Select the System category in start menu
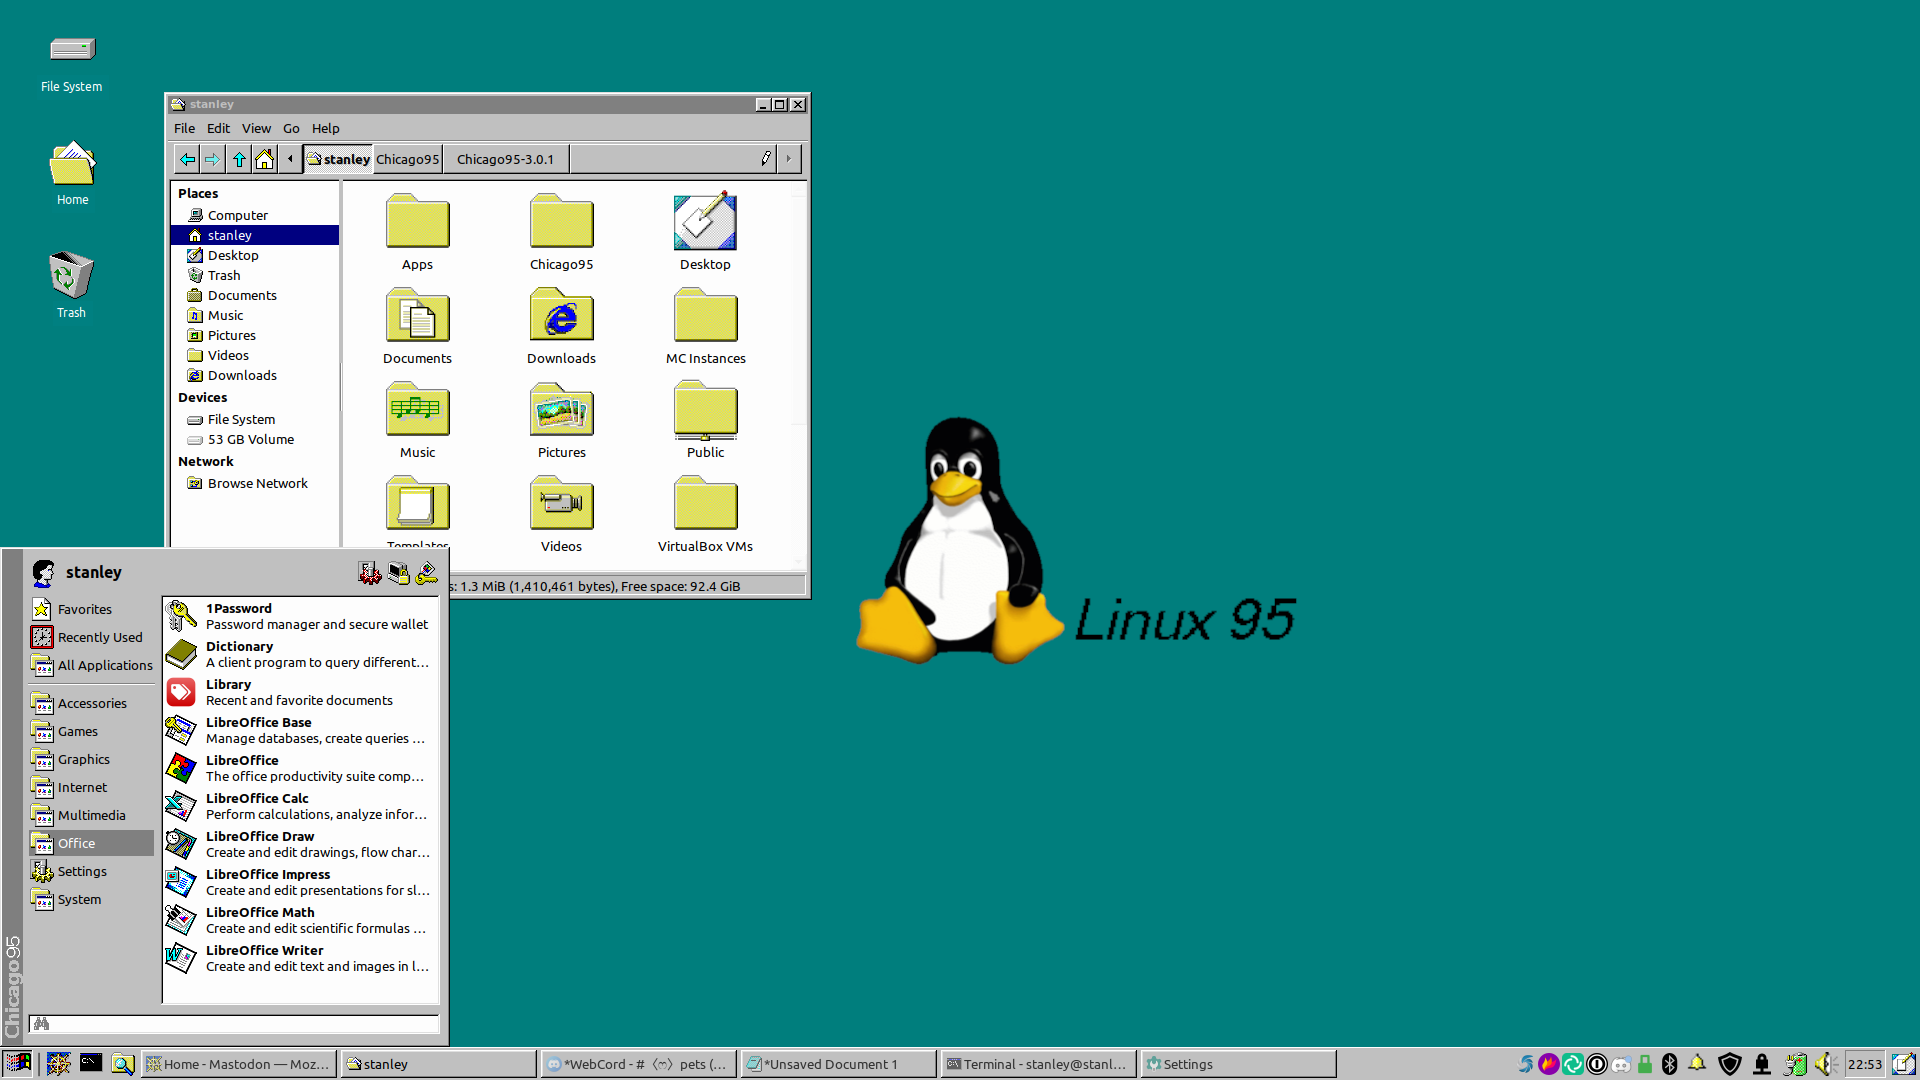The image size is (1920, 1080). [x=91, y=899]
